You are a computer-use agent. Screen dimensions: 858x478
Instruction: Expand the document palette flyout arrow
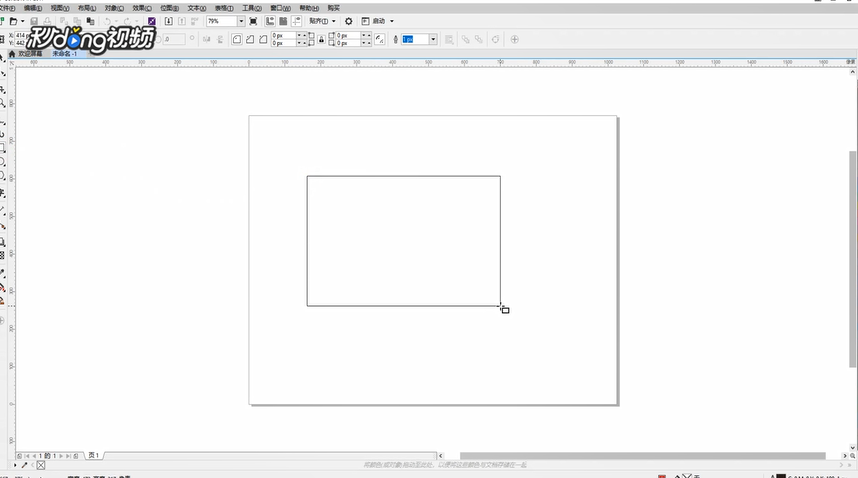(x=15, y=465)
